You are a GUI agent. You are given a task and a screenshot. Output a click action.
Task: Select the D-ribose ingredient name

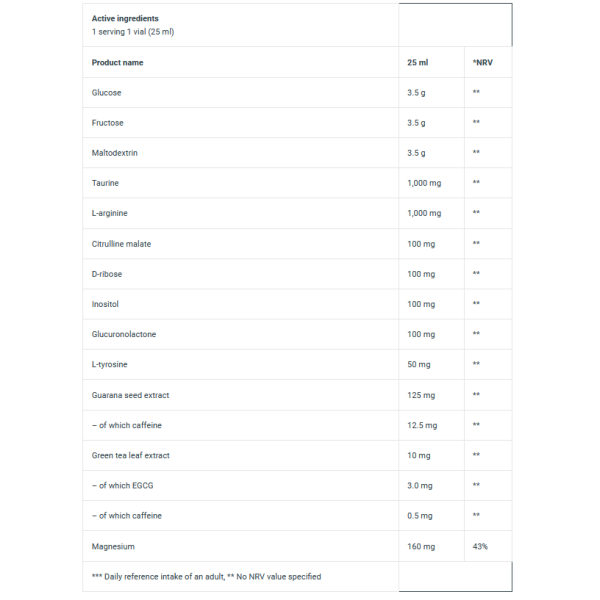tap(107, 274)
